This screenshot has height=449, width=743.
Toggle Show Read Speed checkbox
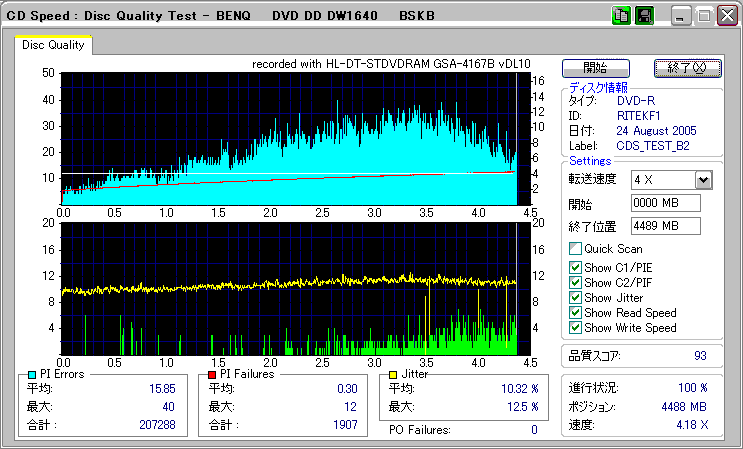(x=575, y=312)
